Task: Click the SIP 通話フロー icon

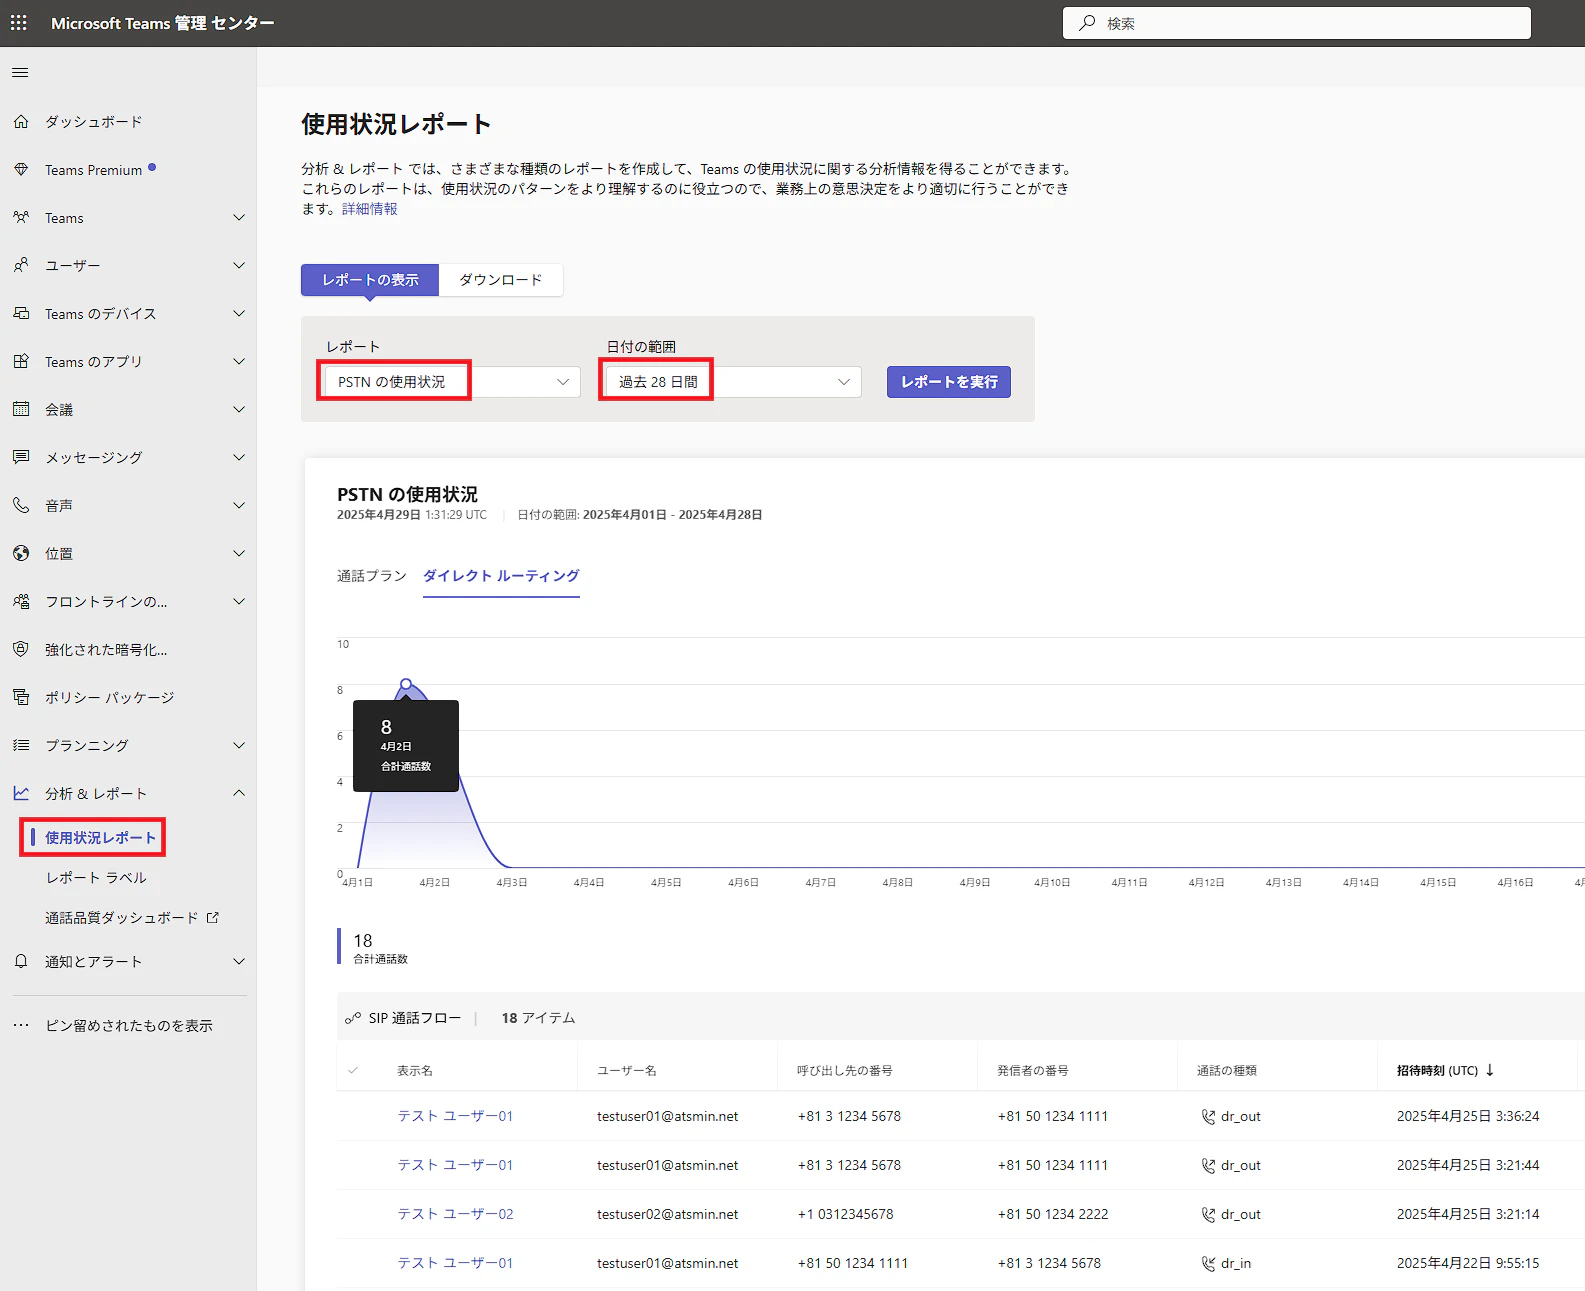Action: click(x=353, y=1018)
